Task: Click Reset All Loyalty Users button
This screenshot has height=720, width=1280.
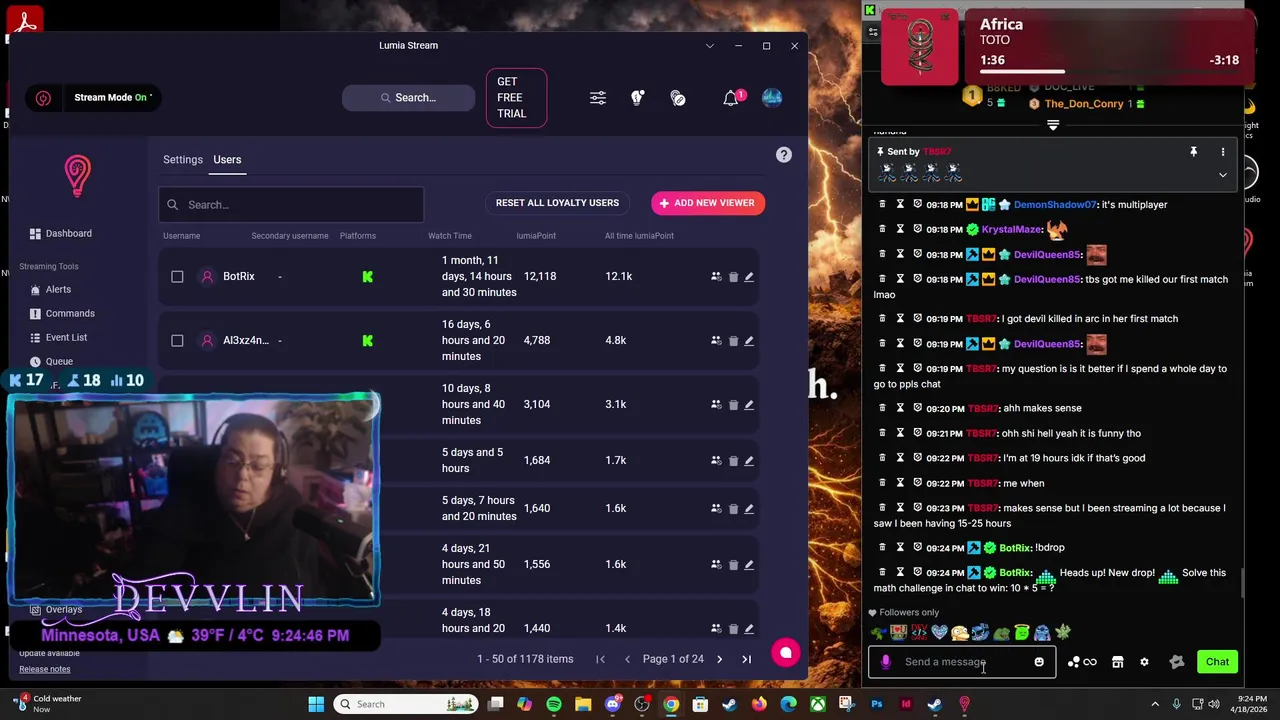Action: (x=557, y=203)
